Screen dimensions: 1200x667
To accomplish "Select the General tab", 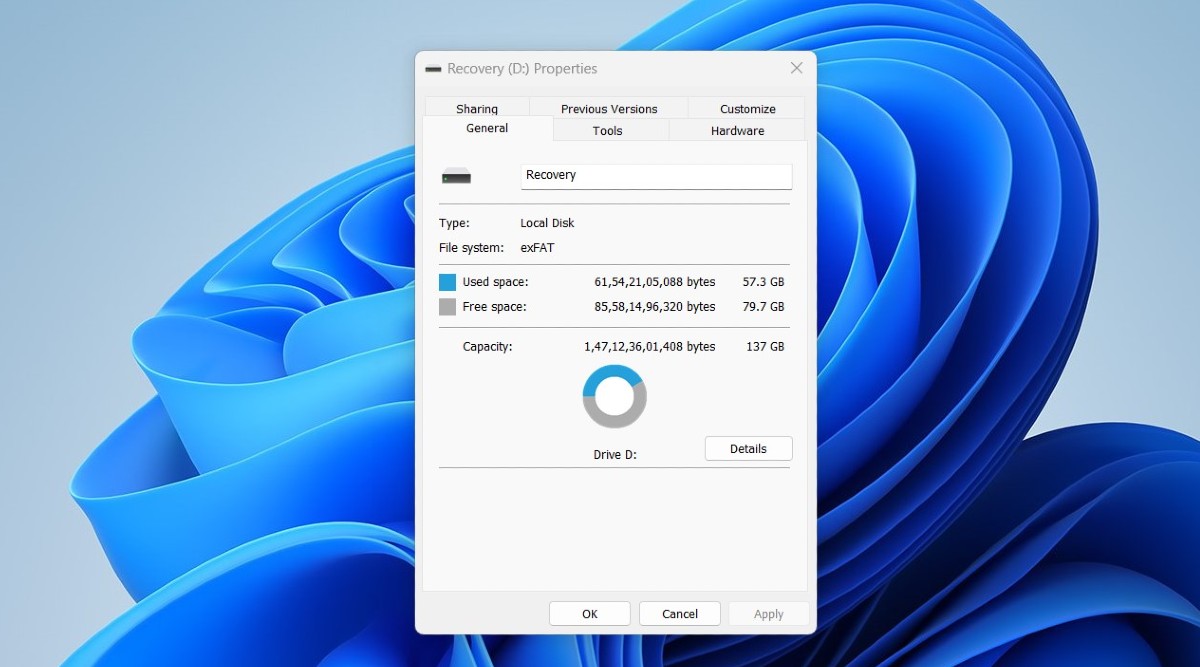I will pos(487,128).
